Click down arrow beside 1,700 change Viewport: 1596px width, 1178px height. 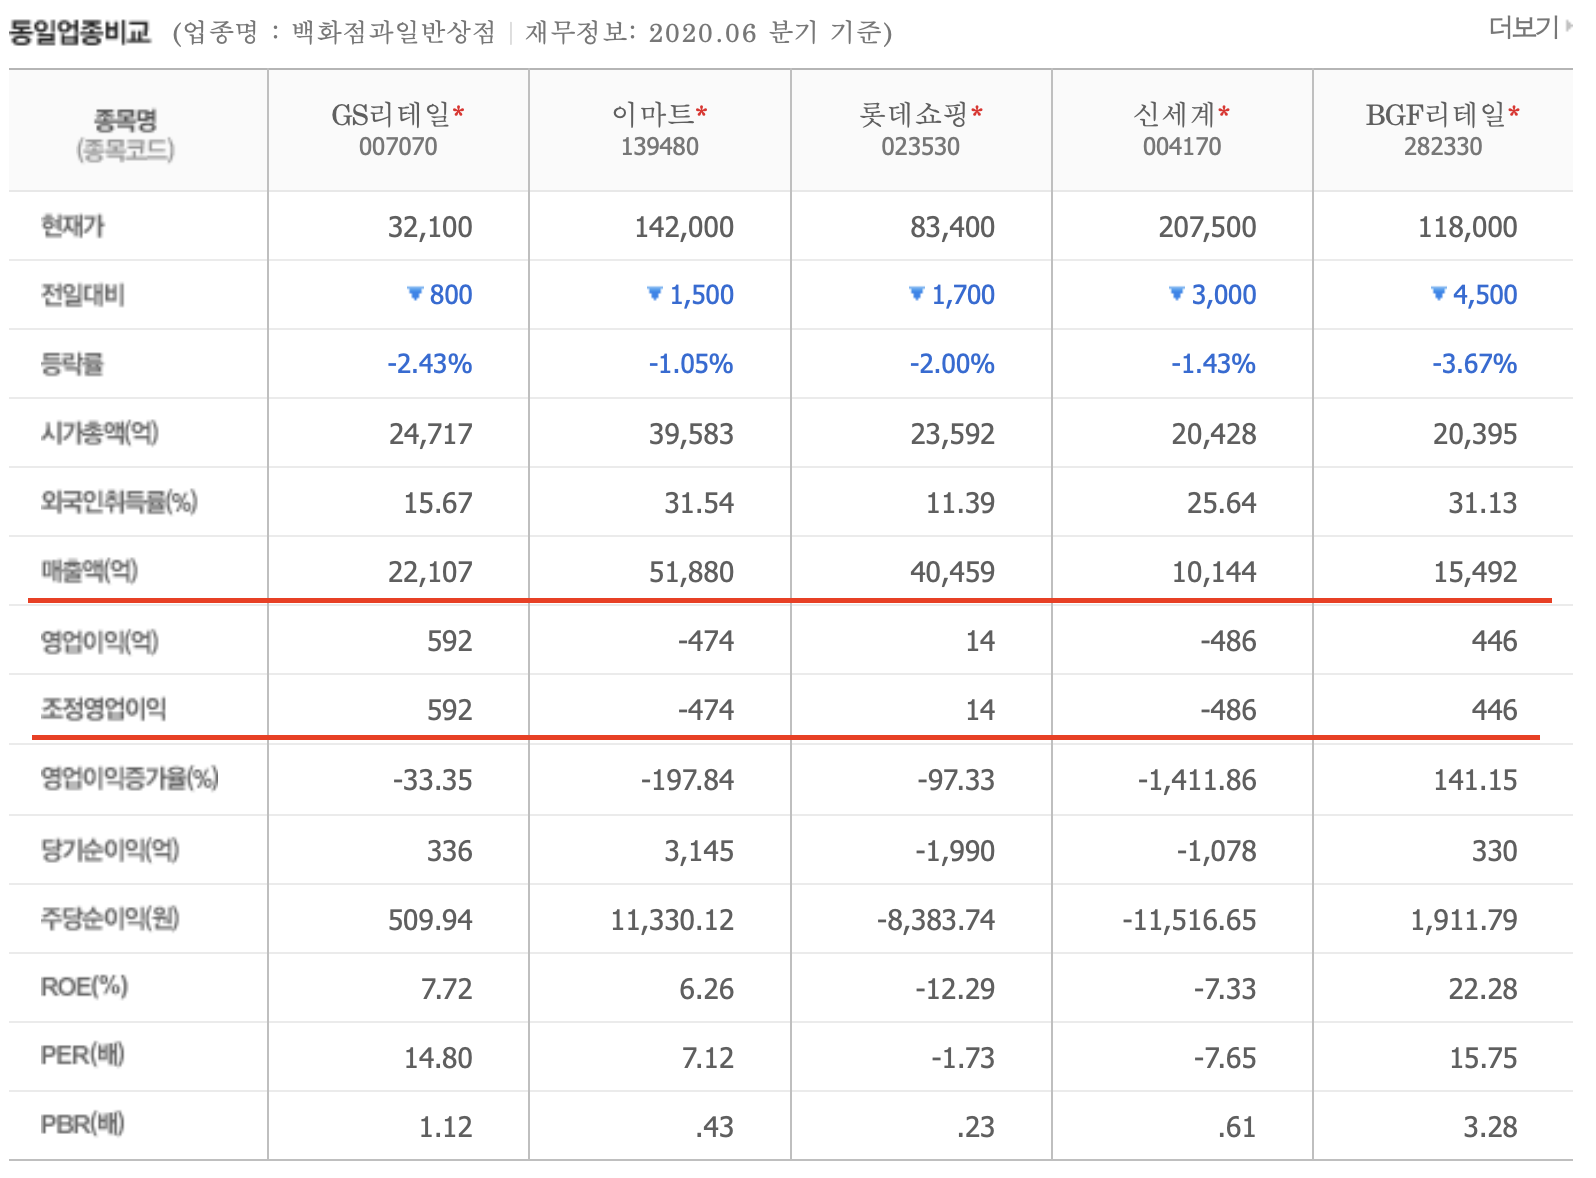click(916, 293)
